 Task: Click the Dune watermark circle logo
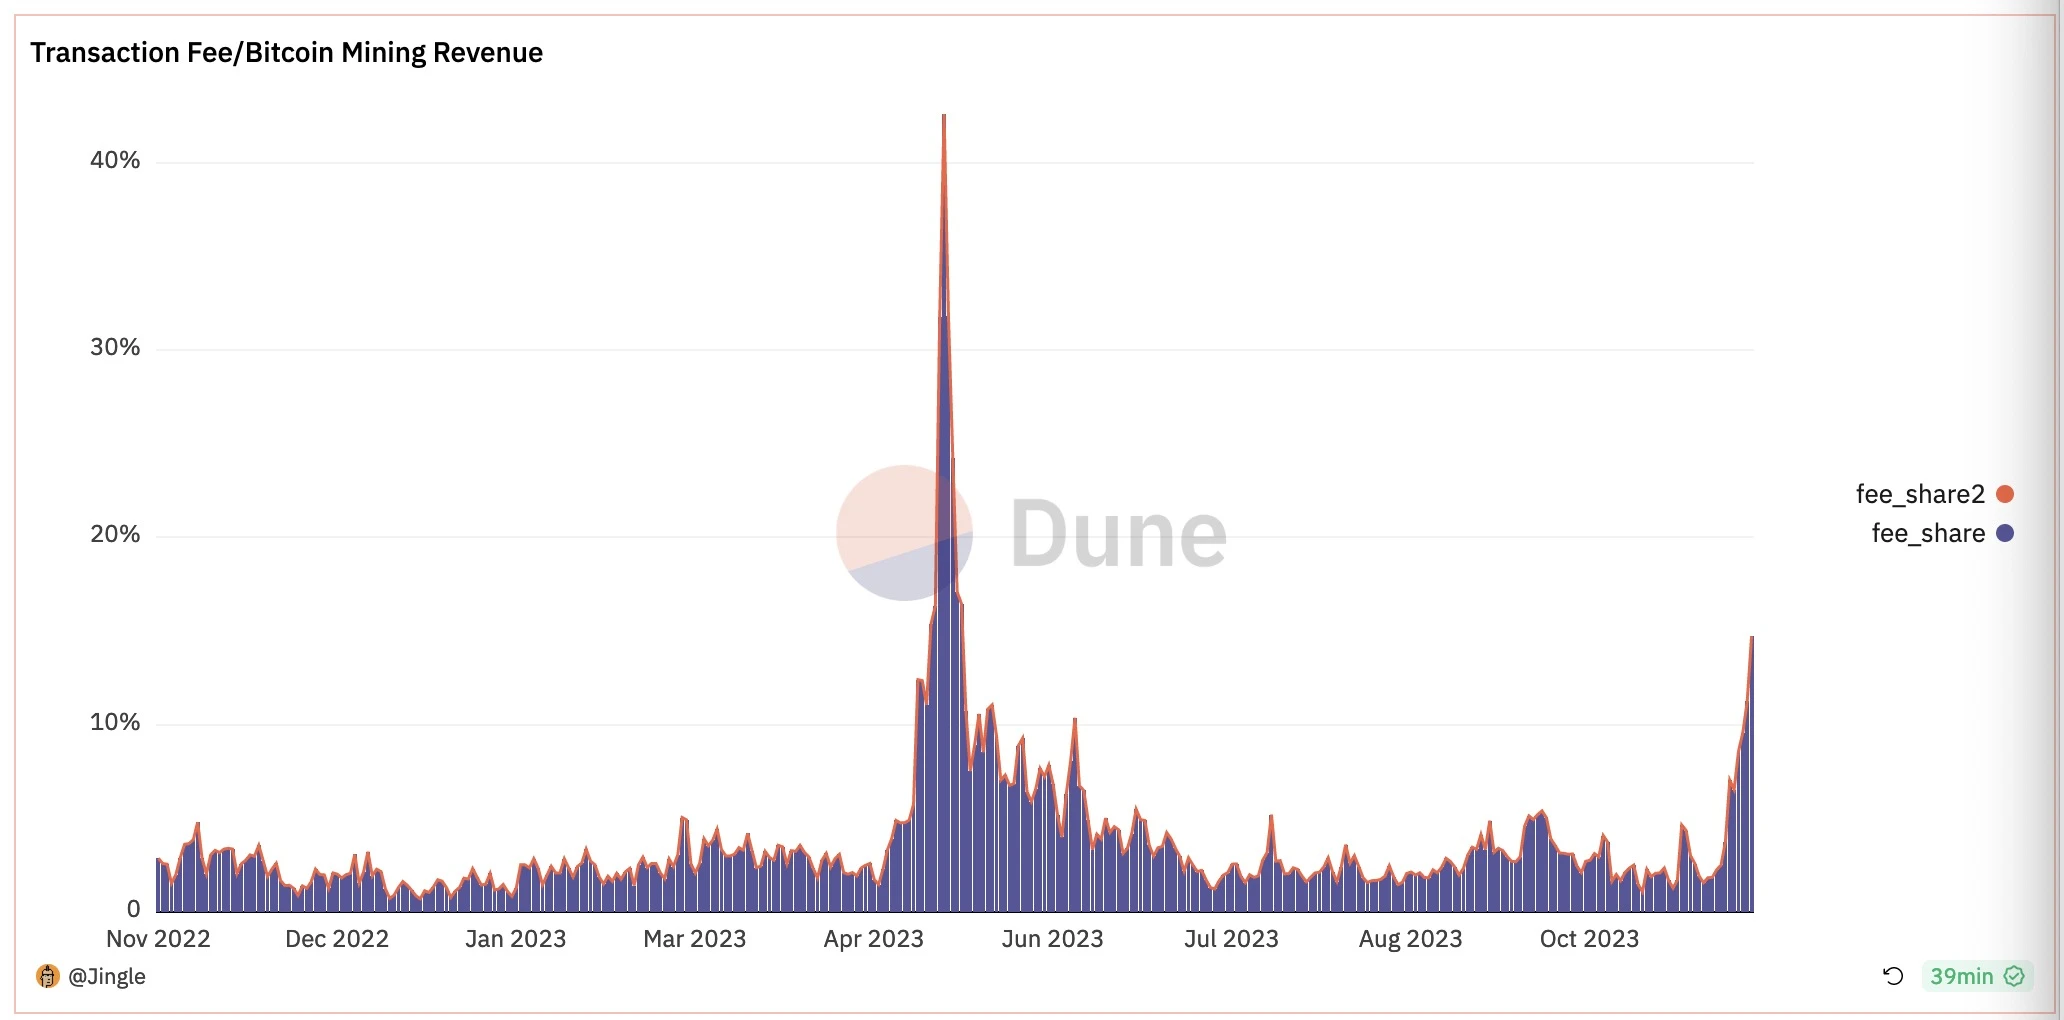[x=903, y=533]
